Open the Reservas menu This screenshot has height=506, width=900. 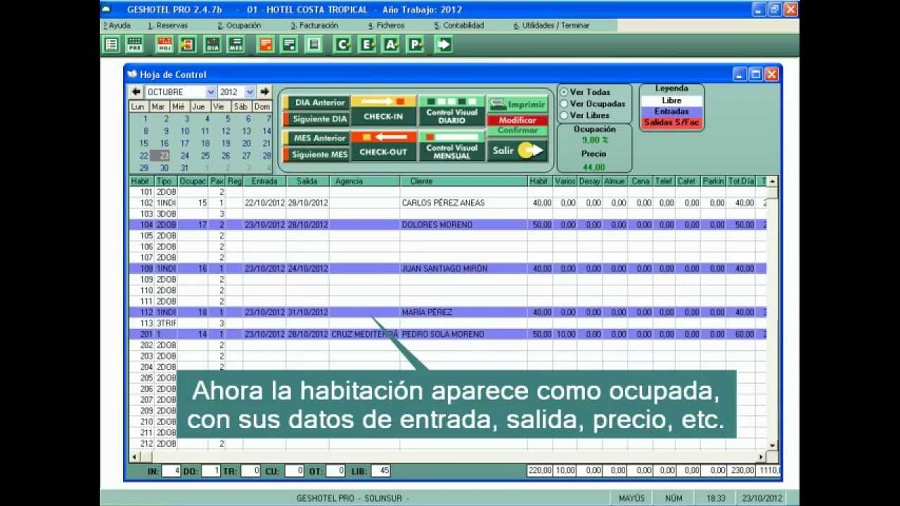(168, 25)
